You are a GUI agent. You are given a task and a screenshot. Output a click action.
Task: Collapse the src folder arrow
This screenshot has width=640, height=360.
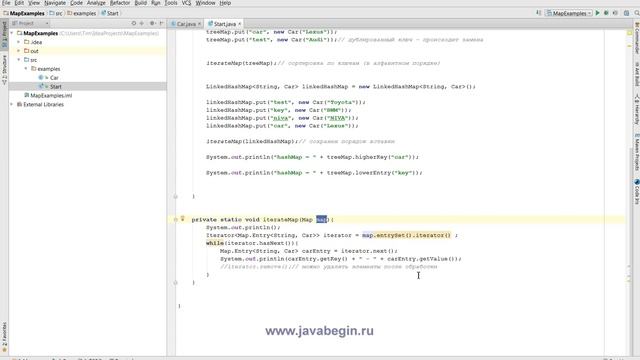[19, 60]
